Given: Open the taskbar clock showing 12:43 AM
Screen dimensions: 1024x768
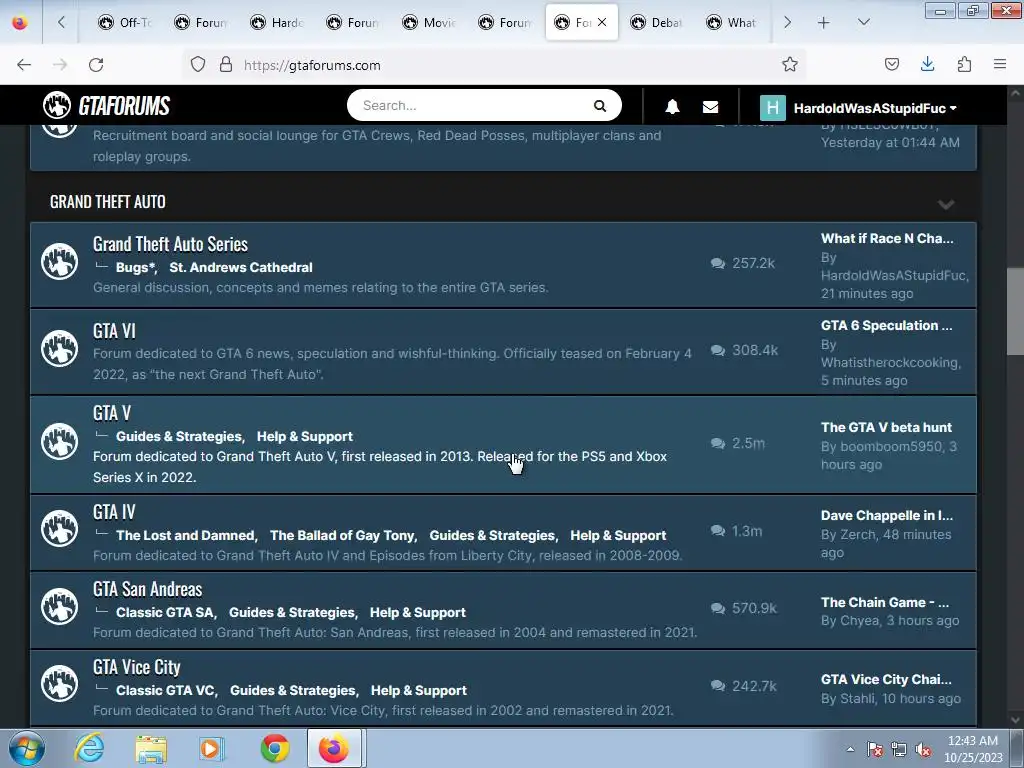Looking at the screenshot, I should pos(973,749).
